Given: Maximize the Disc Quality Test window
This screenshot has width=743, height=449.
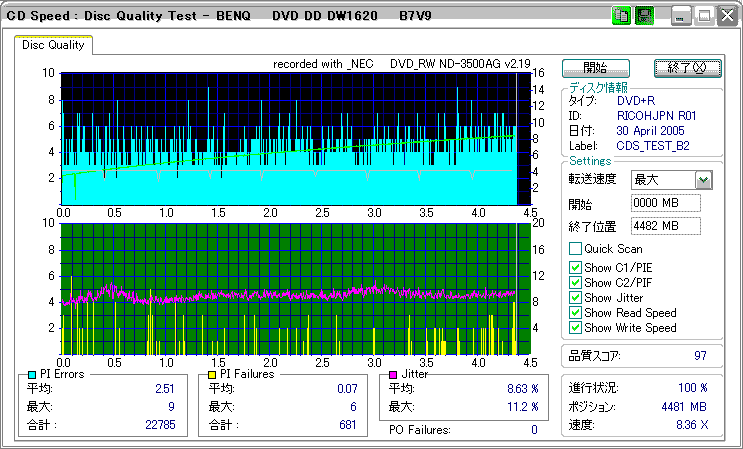Looking at the screenshot, I should tap(704, 16).
